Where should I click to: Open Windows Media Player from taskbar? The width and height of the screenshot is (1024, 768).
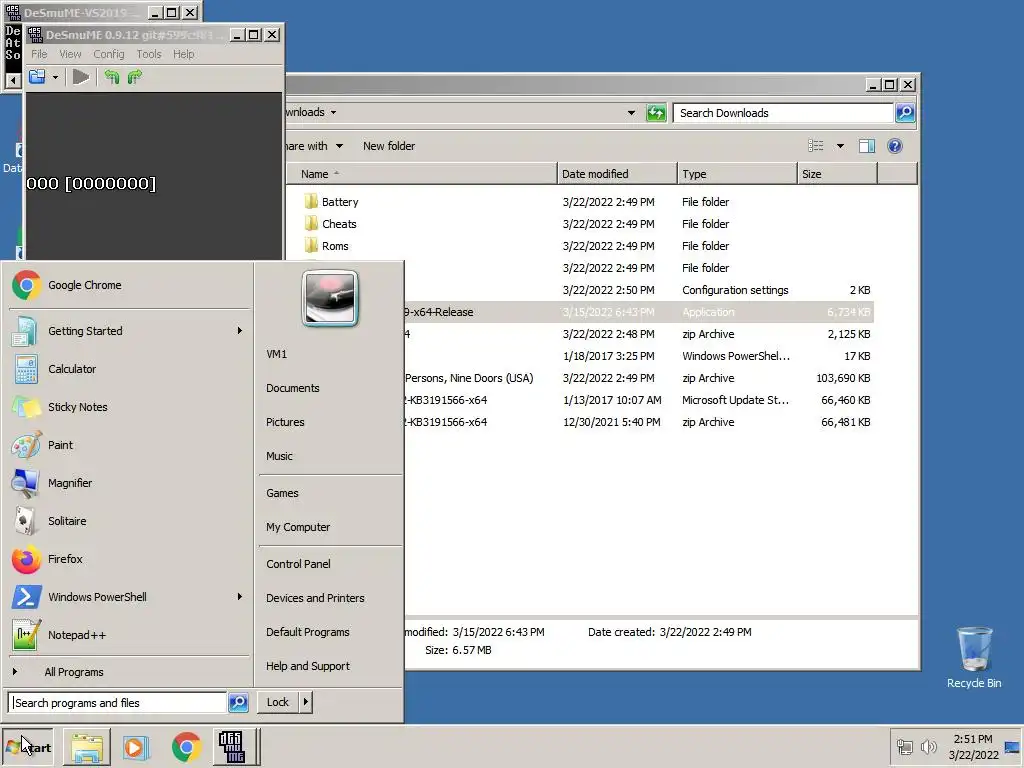coord(136,747)
